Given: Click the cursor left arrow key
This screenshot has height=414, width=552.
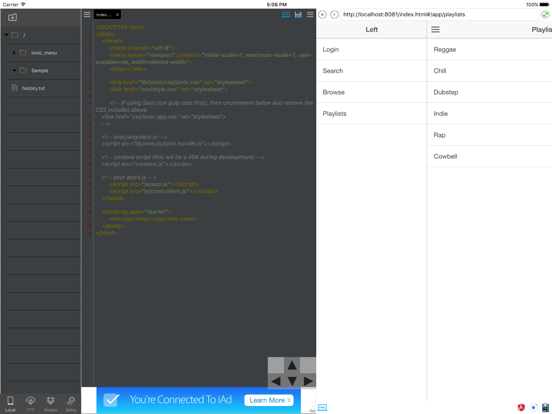Looking at the screenshot, I should click(276, 381).
